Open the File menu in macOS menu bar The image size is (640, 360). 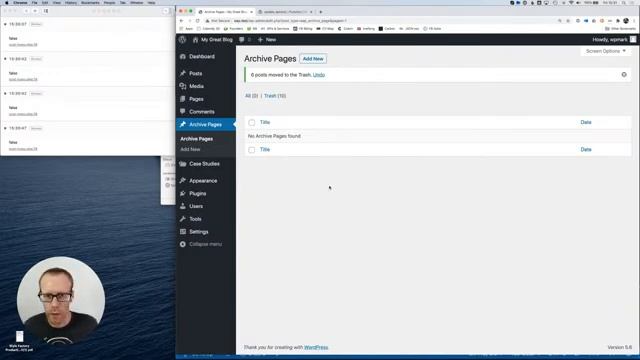35,2
